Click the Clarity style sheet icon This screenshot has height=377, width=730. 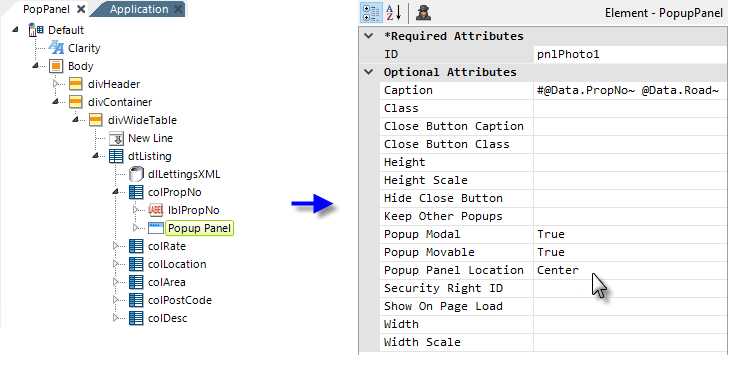pyautogui.click(x=56, y=48)
